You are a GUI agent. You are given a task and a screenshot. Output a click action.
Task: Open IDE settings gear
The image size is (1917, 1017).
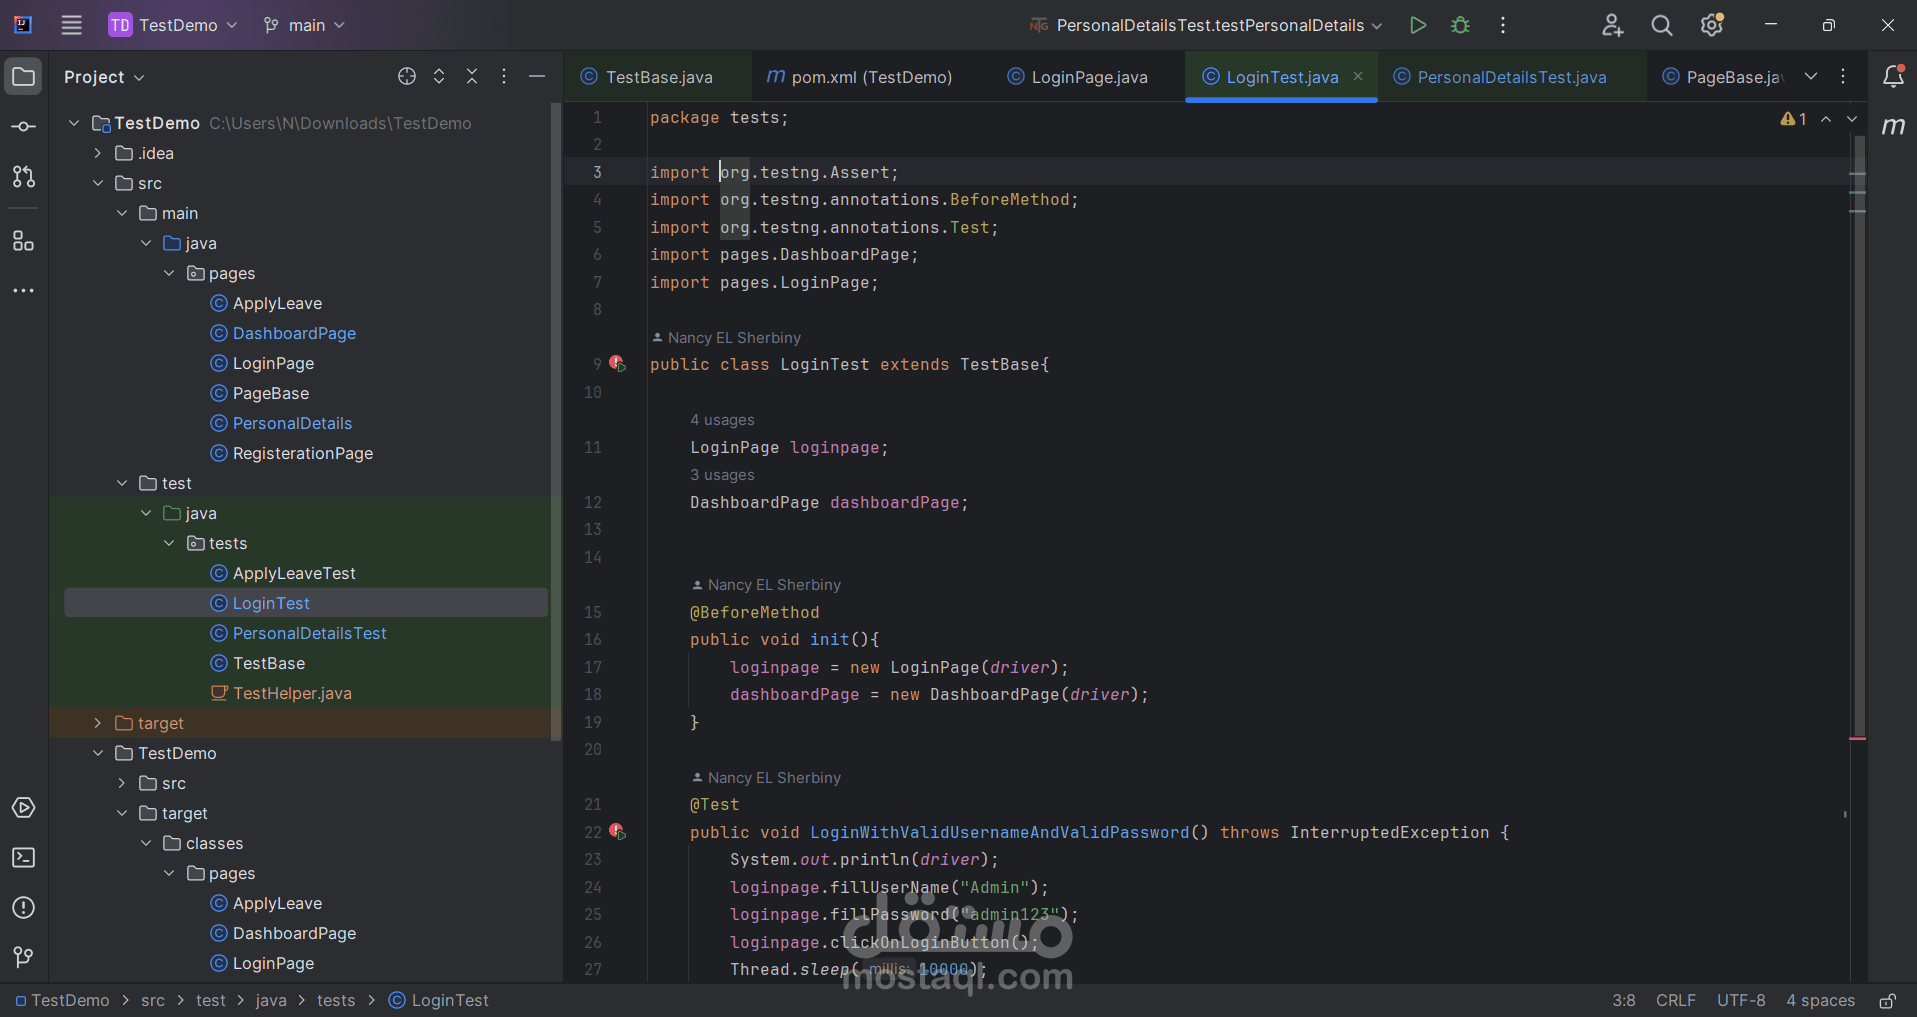(1712, 25)
